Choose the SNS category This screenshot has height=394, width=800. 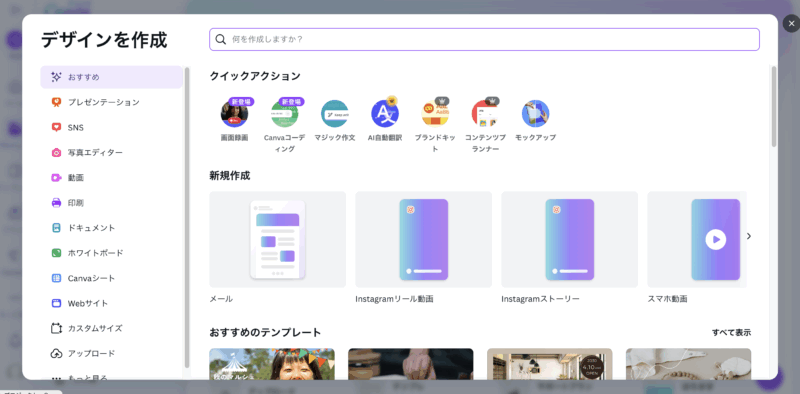112,127
